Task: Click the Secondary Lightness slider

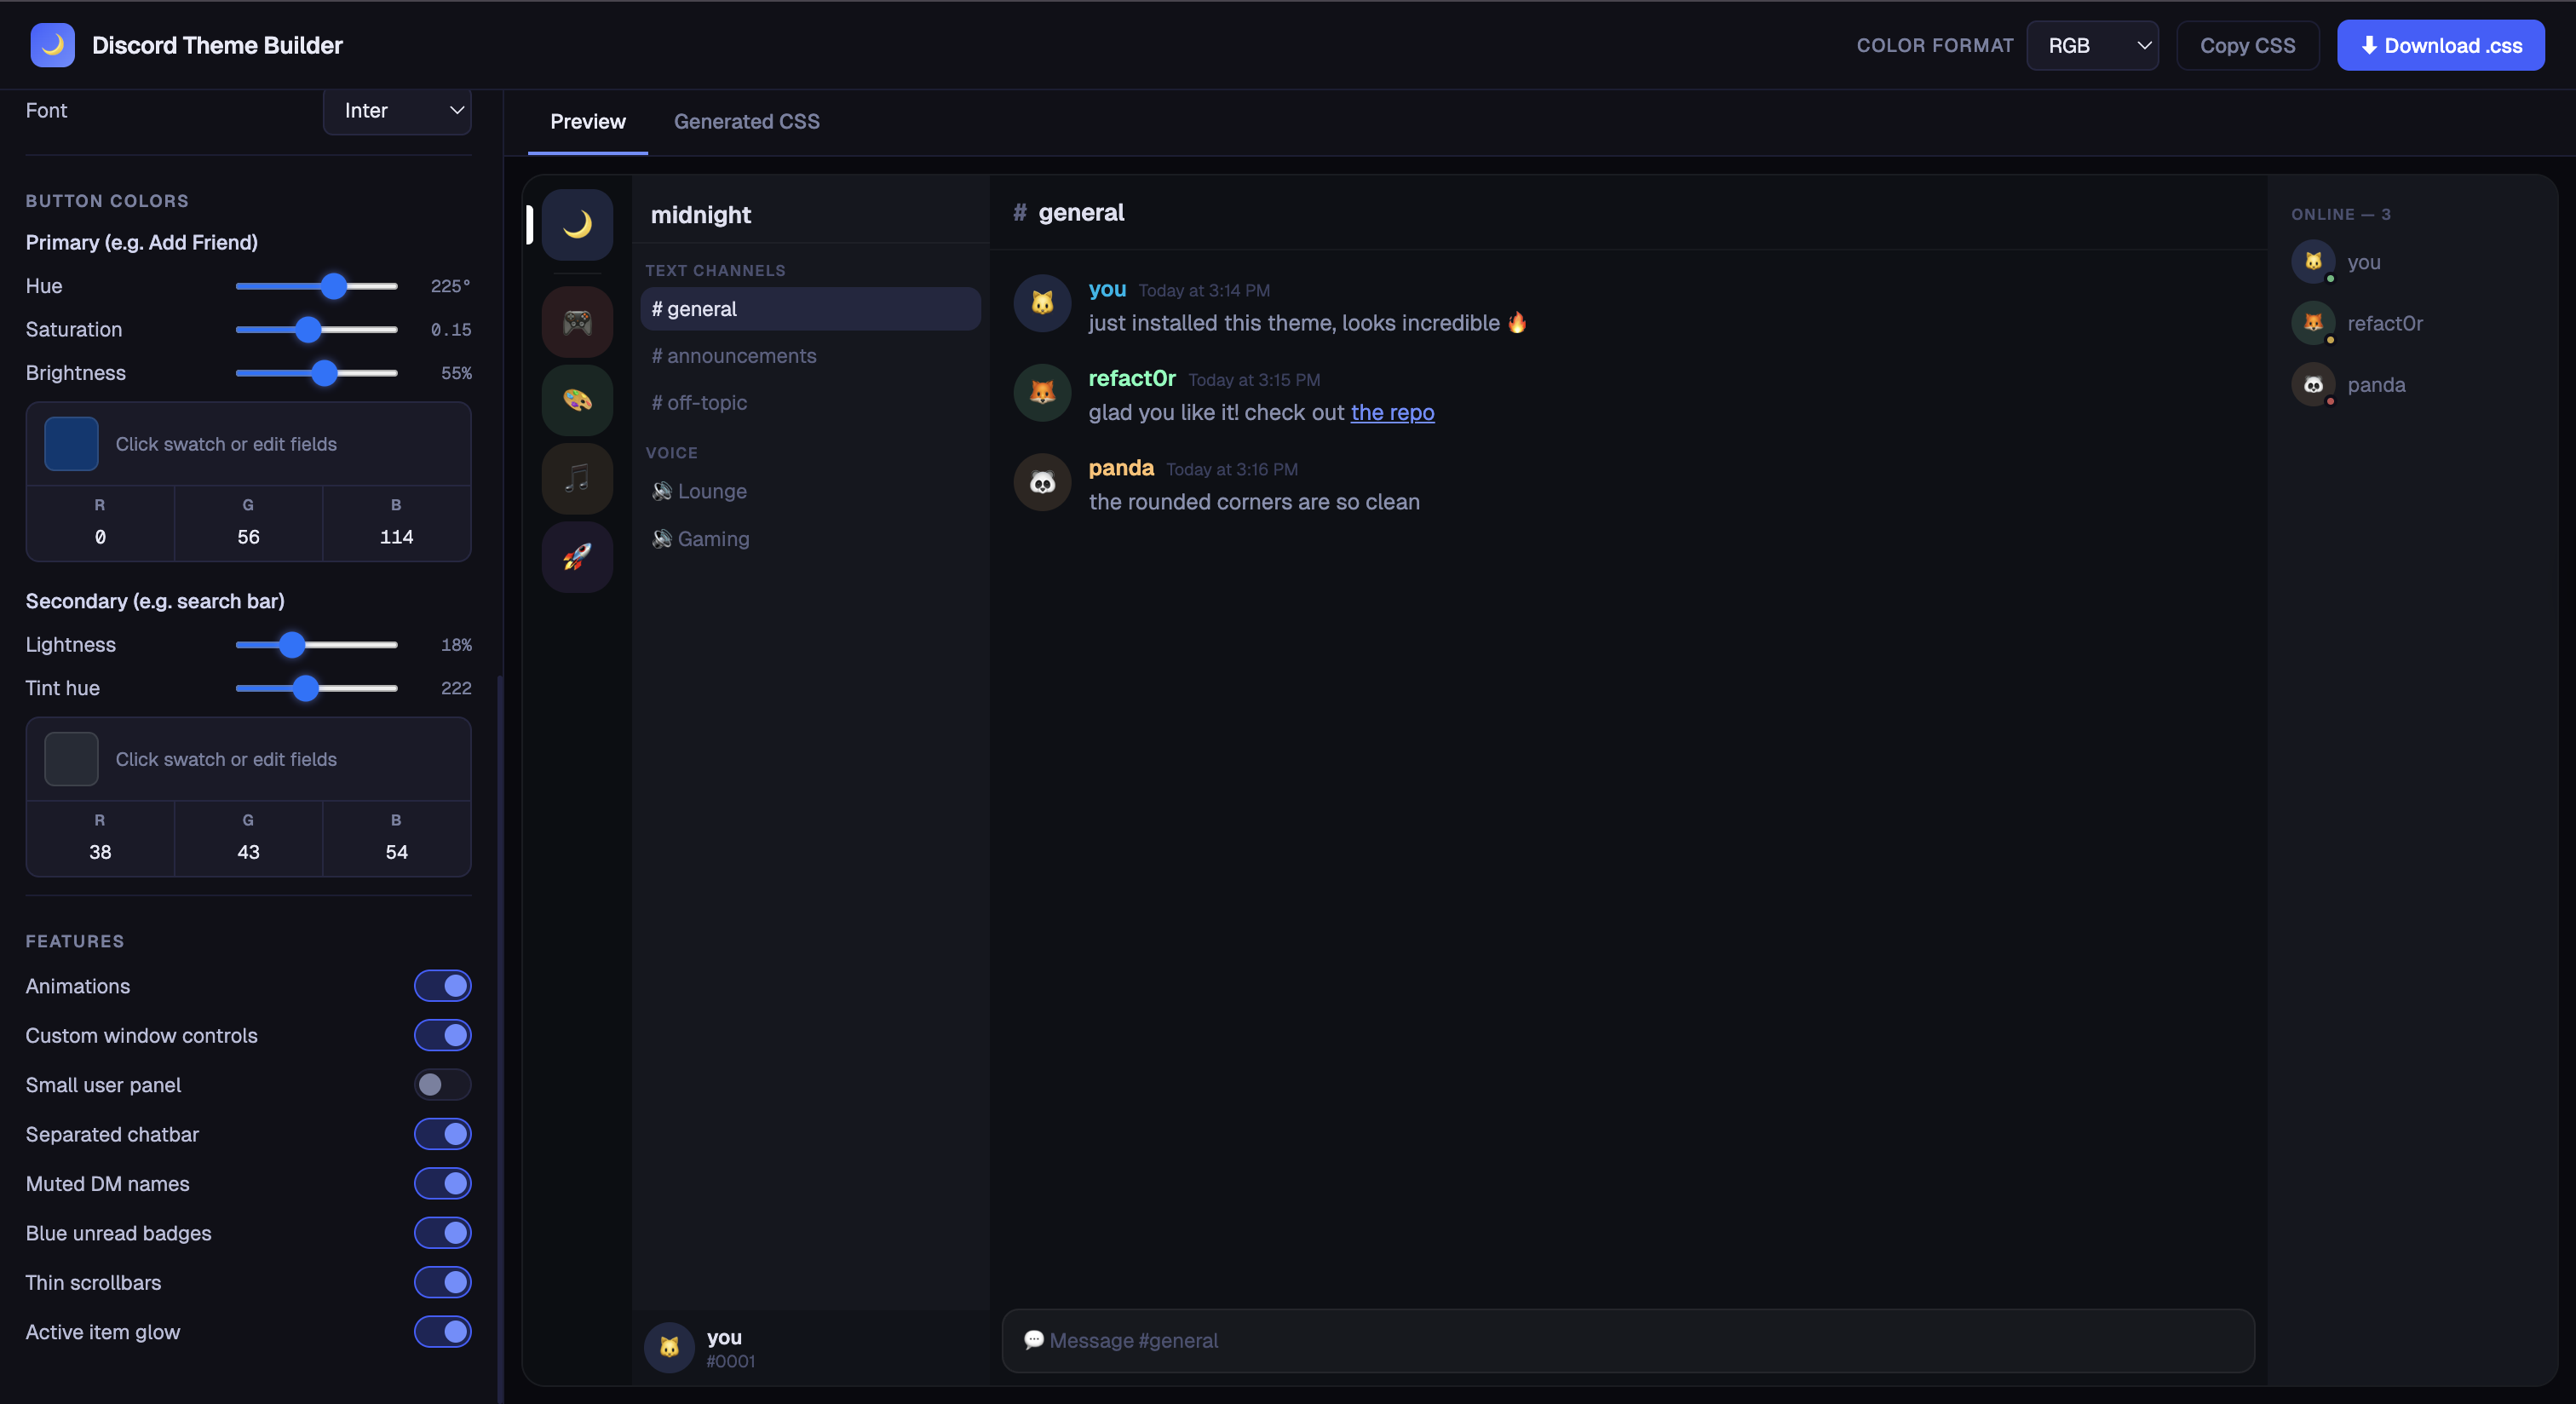Action: click(316, 645)
